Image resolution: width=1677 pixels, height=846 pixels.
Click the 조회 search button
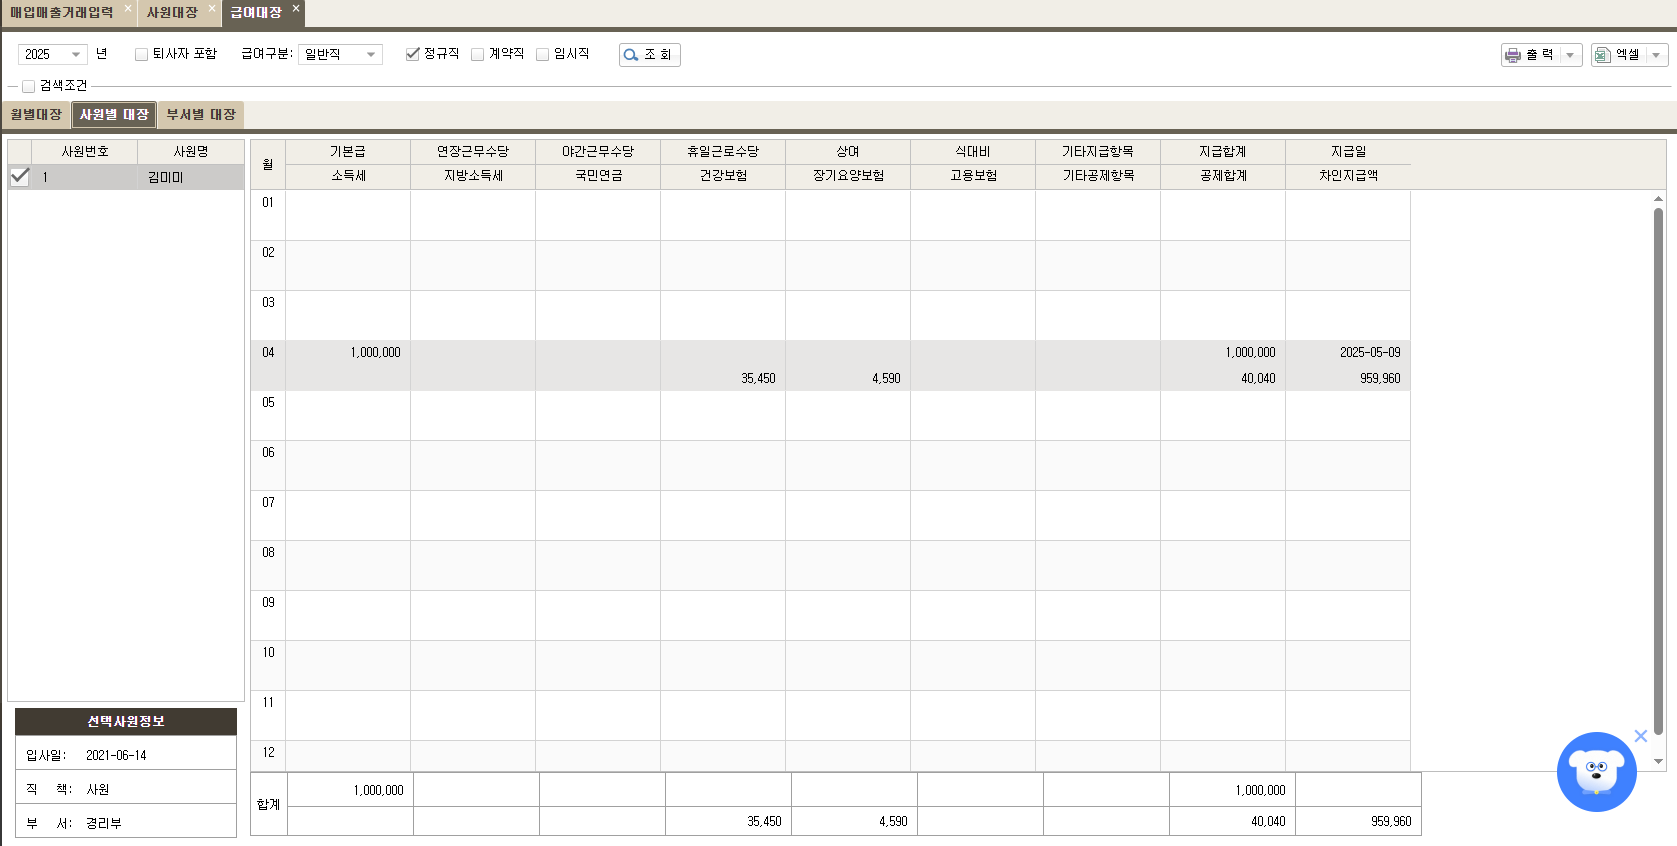point(650,55)
